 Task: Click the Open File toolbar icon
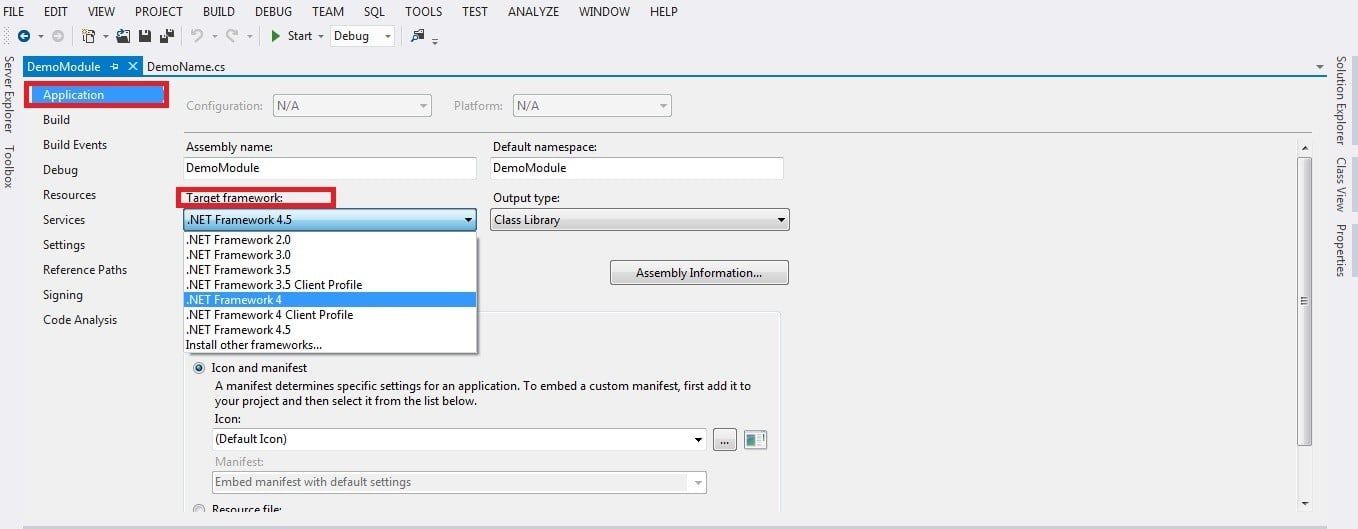point(123,36)
